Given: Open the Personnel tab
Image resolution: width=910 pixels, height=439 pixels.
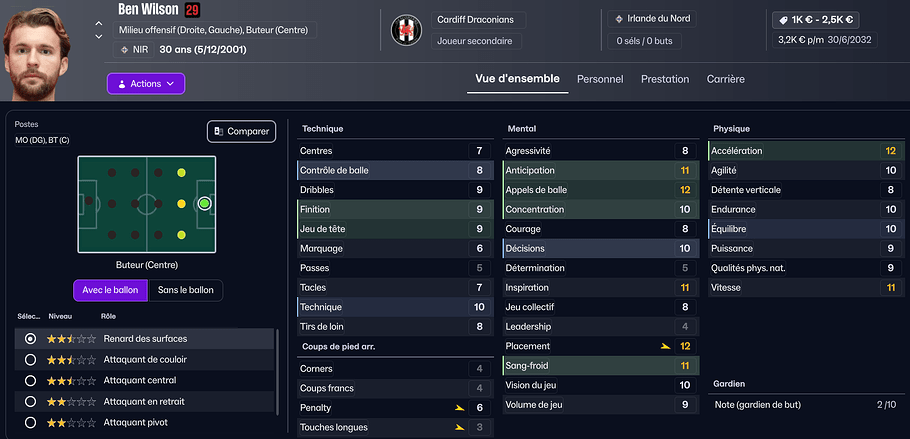Looking at the screenshot, I should pyautogui.click(x=600, y=79).
